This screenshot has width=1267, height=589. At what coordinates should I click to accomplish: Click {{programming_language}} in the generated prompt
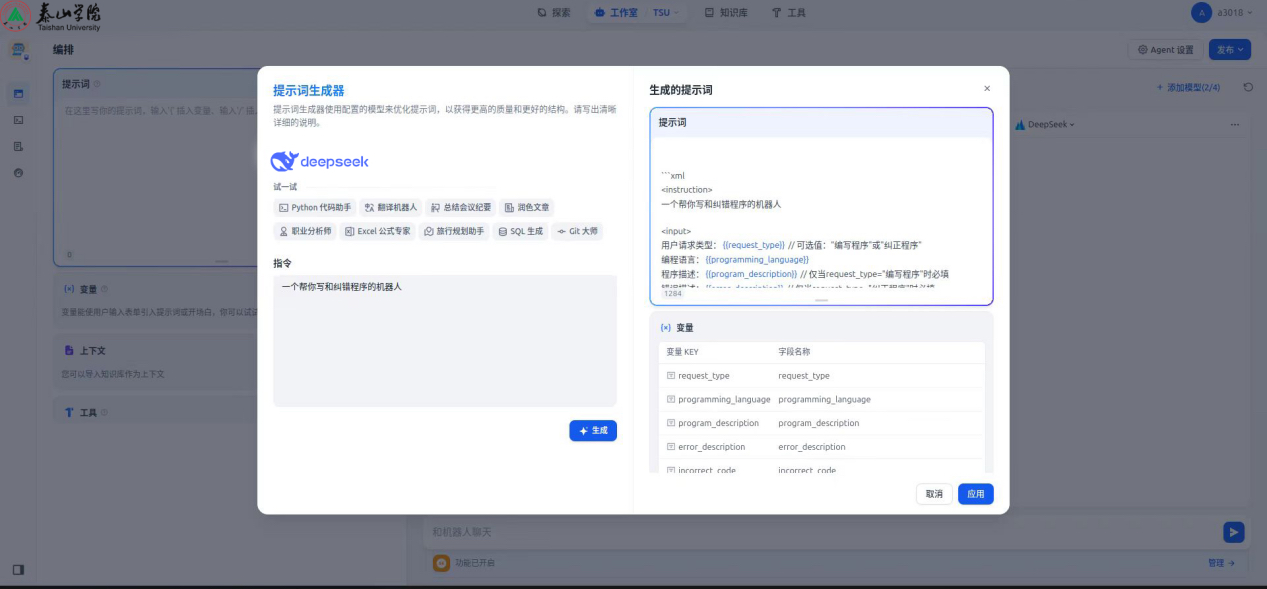point(757,260)
